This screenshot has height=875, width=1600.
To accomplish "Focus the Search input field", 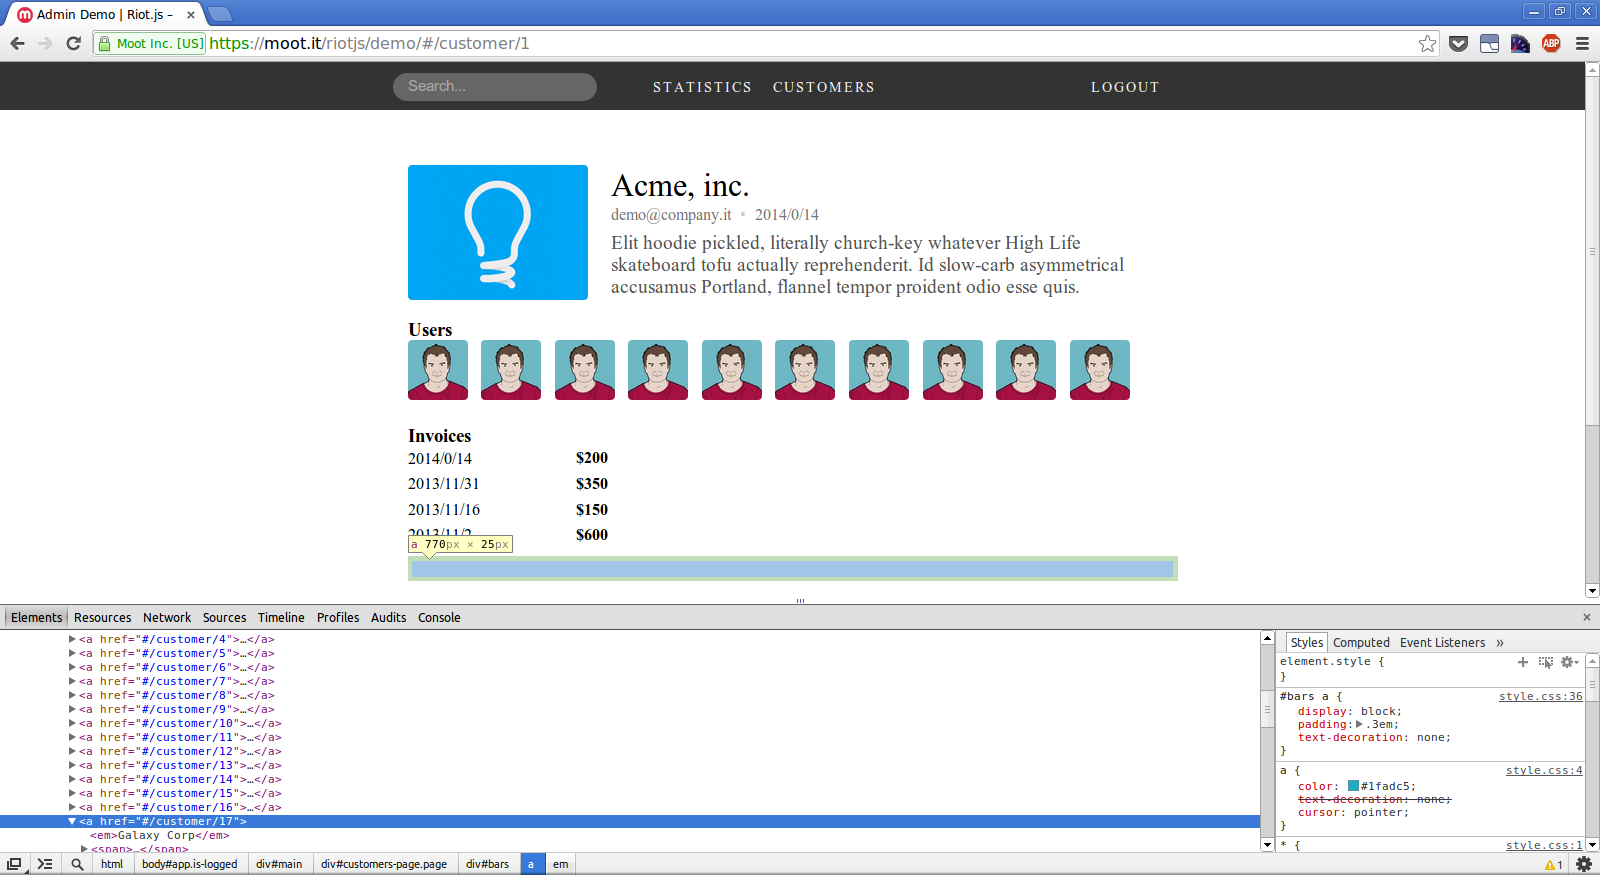I will pos(495,87).
